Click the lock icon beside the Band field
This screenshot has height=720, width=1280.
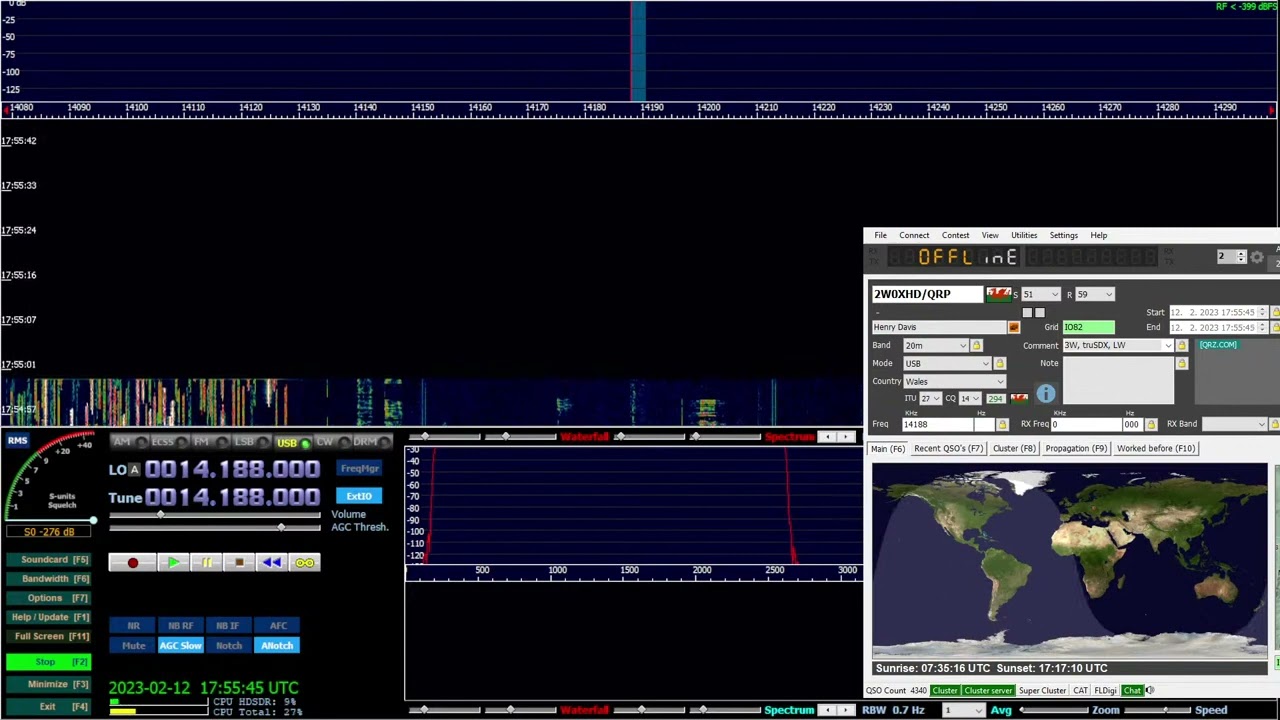click(x=976, y=346)
